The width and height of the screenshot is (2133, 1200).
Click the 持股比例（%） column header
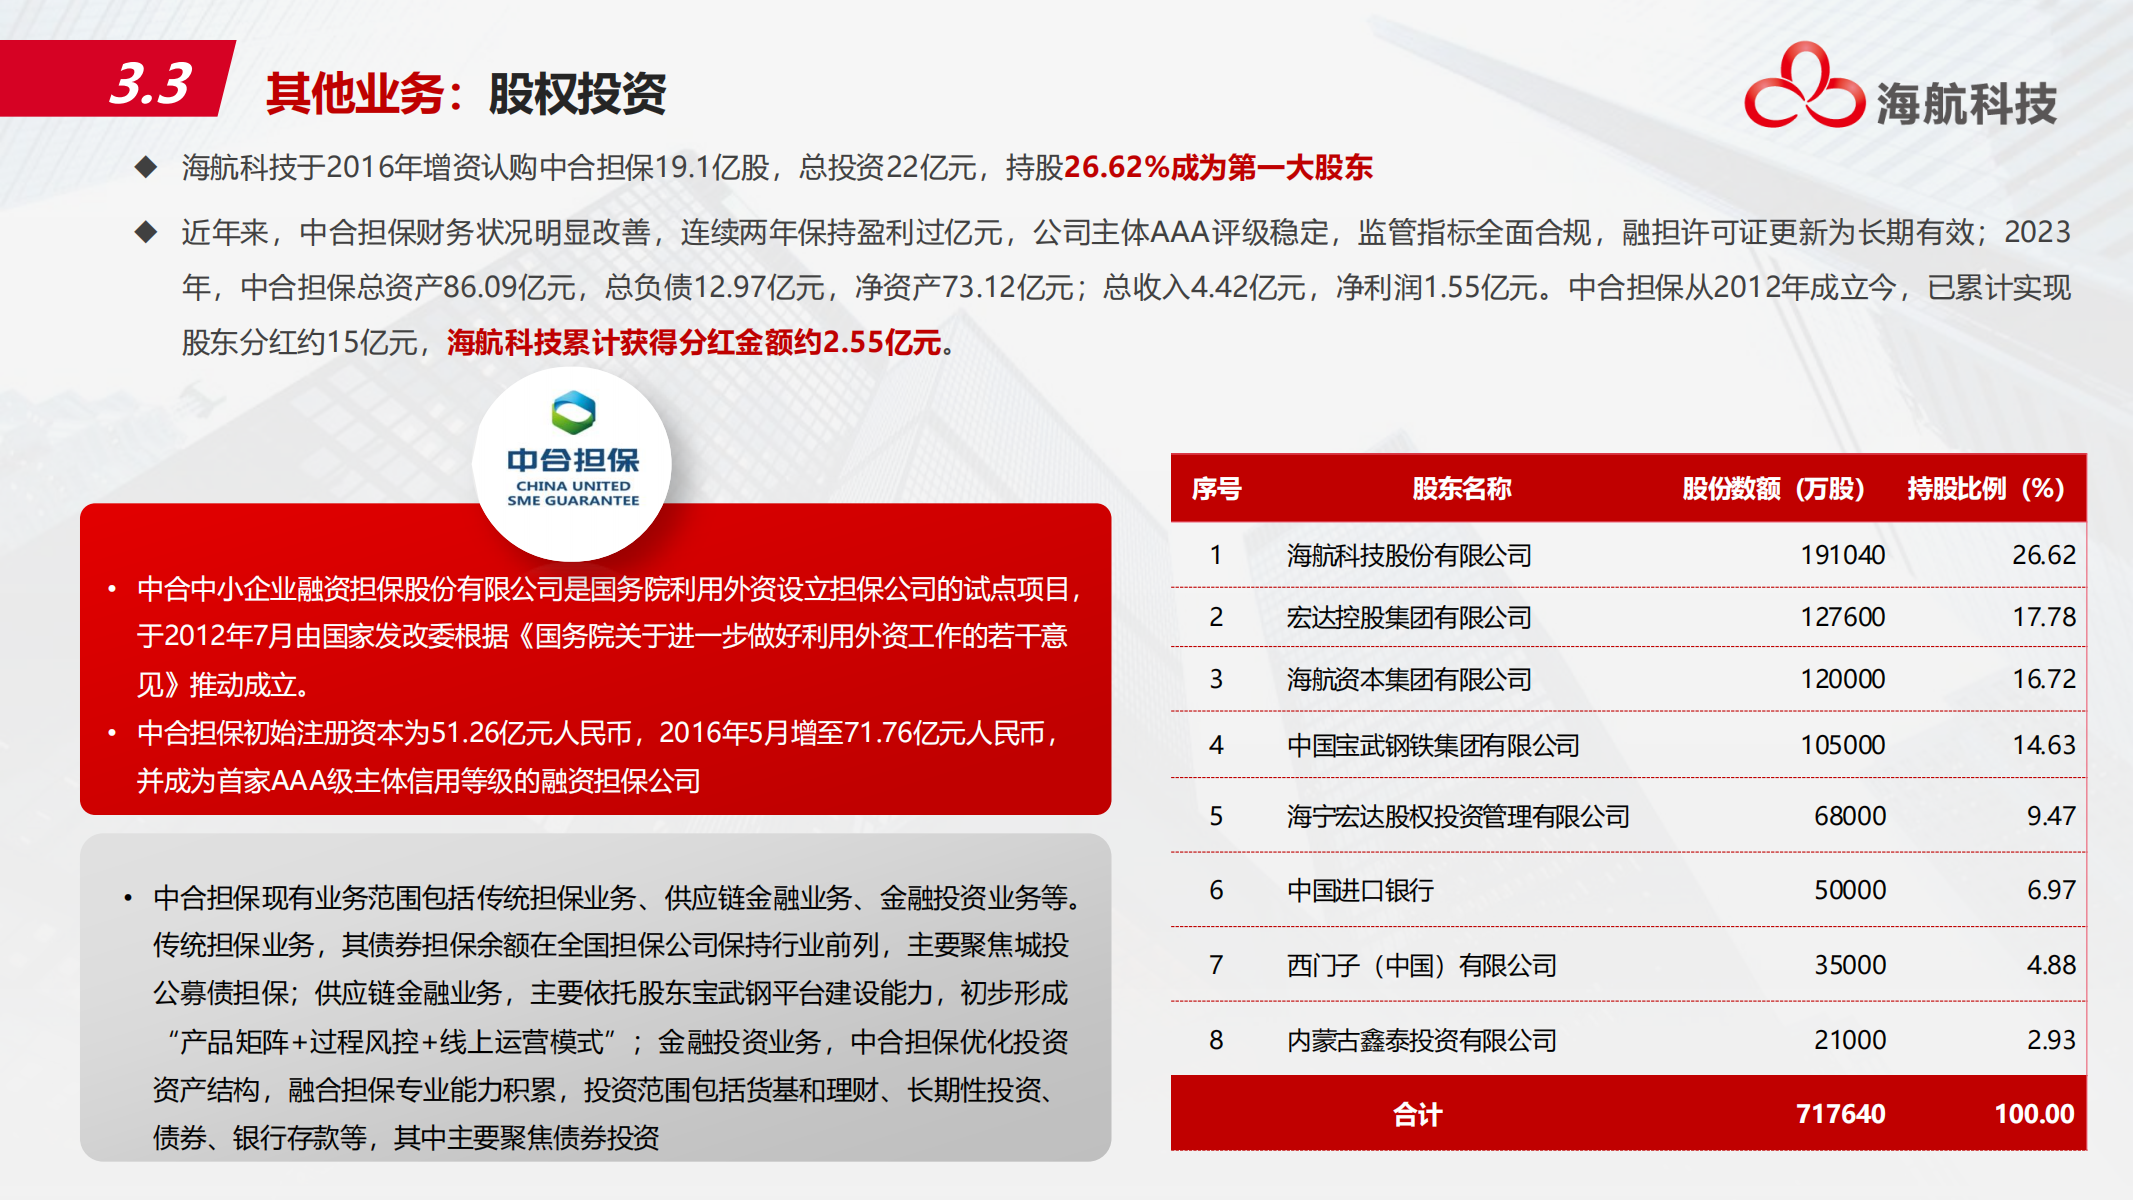point(1986,488)
